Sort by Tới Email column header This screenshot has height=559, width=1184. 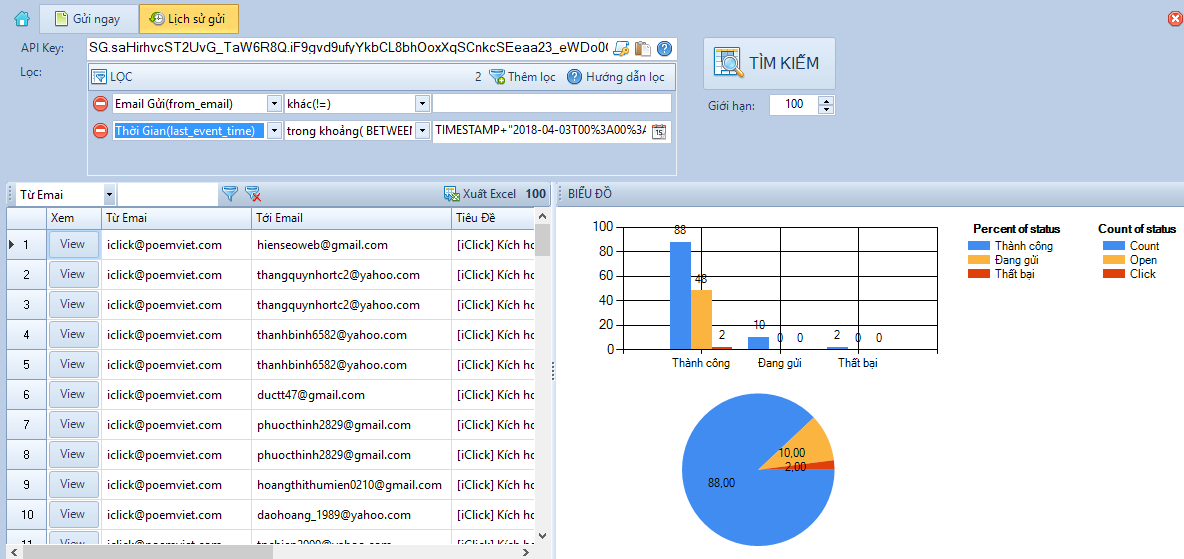click(x=351, y=218)
